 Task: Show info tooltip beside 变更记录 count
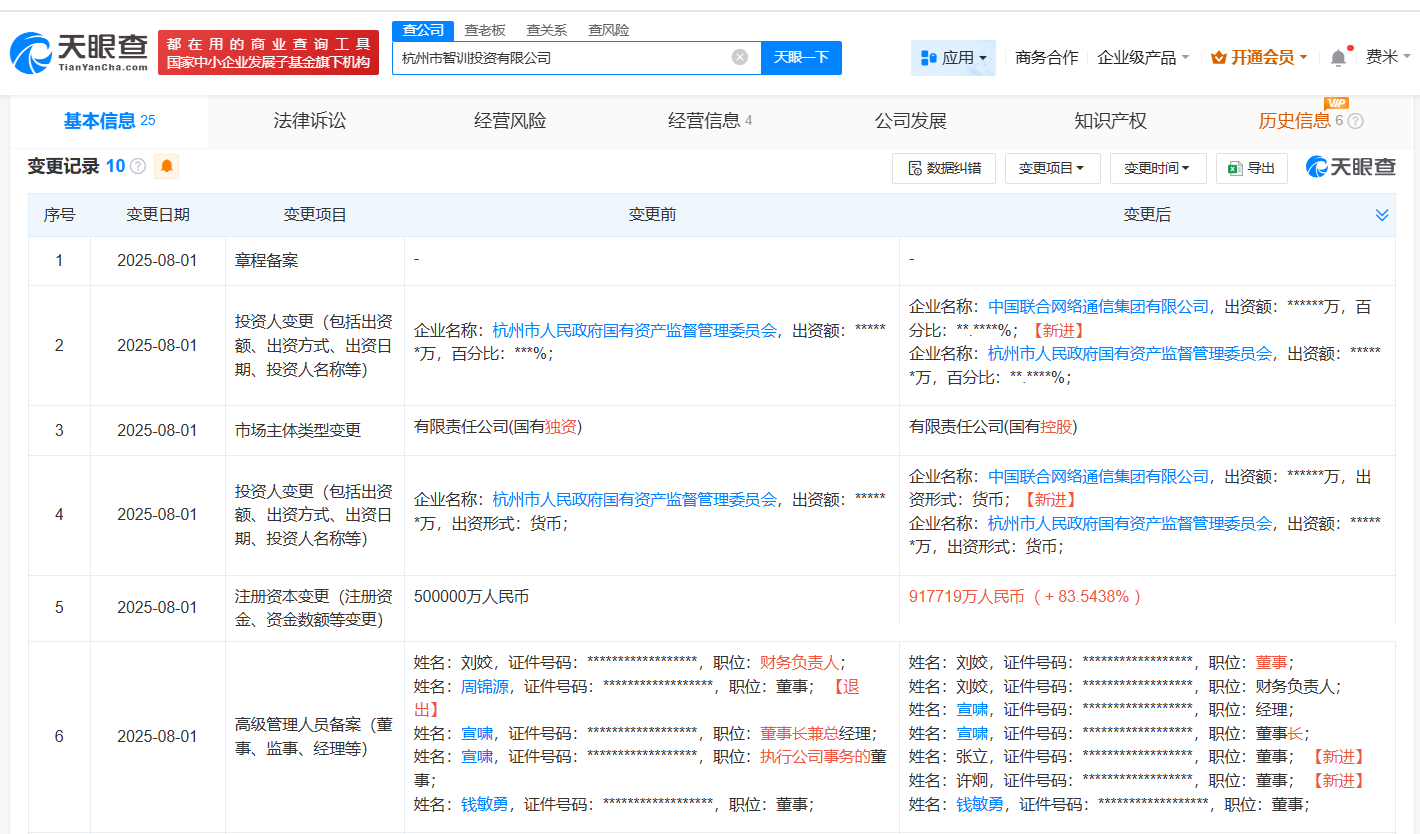point(138,166)
